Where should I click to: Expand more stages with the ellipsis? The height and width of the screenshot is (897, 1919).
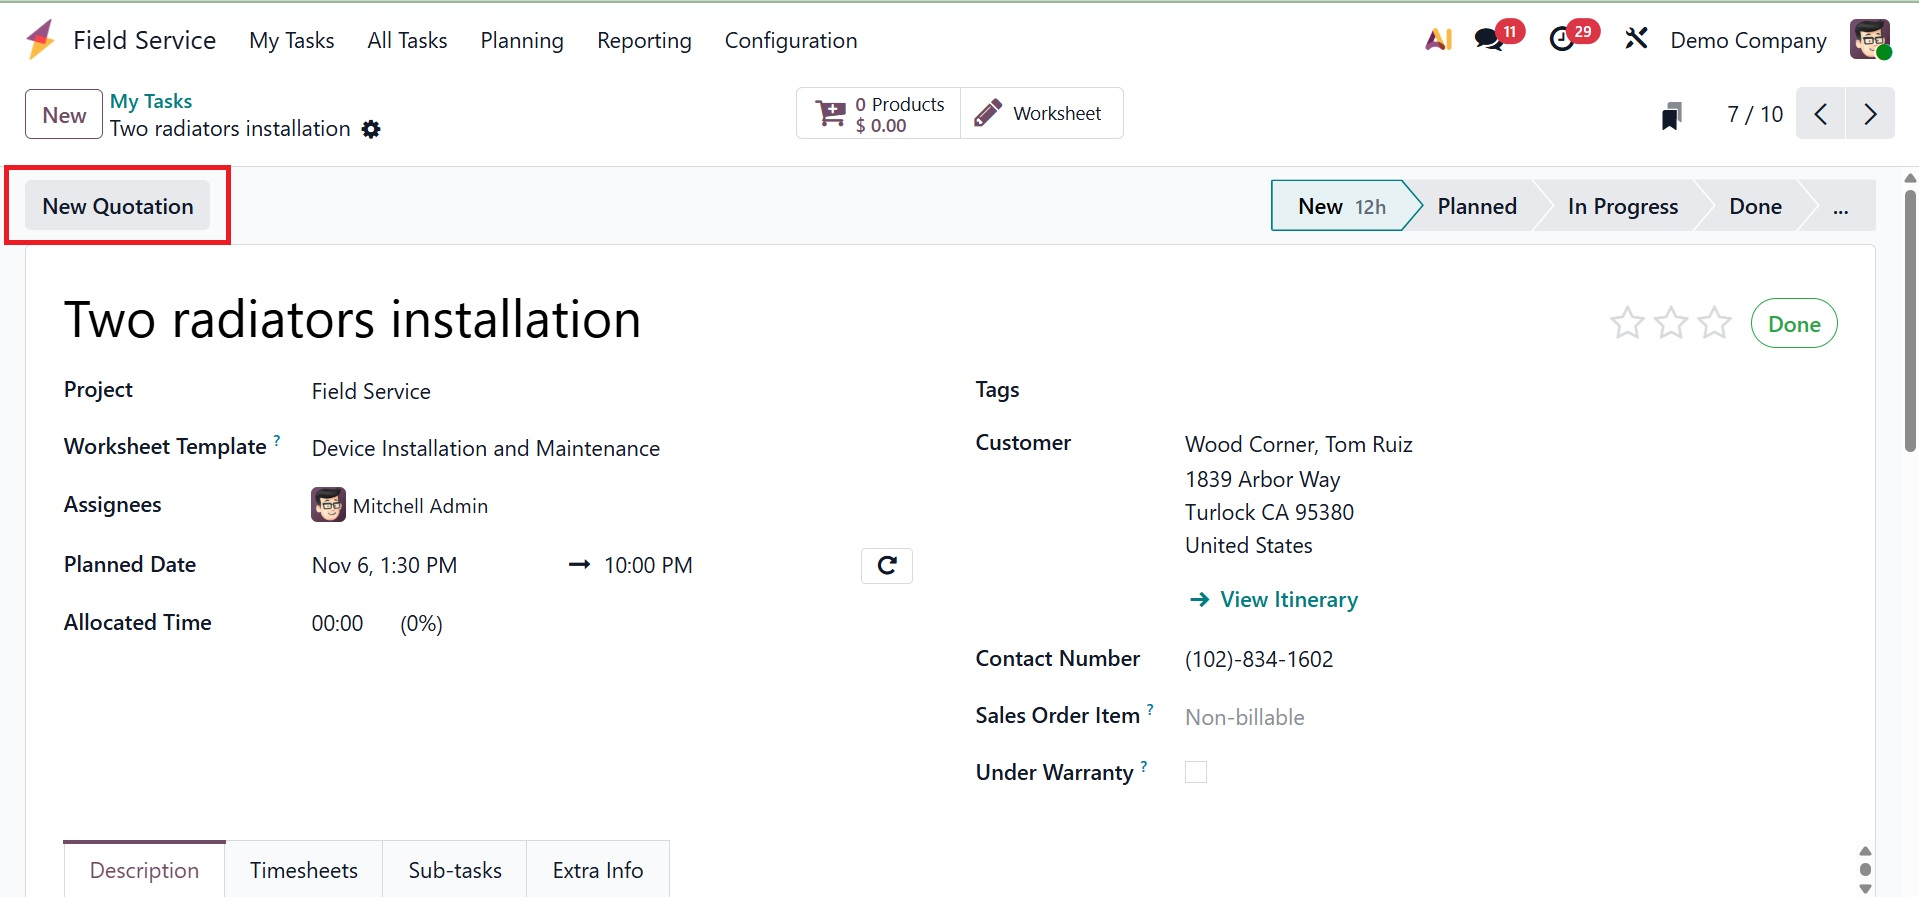point(1840,207)
